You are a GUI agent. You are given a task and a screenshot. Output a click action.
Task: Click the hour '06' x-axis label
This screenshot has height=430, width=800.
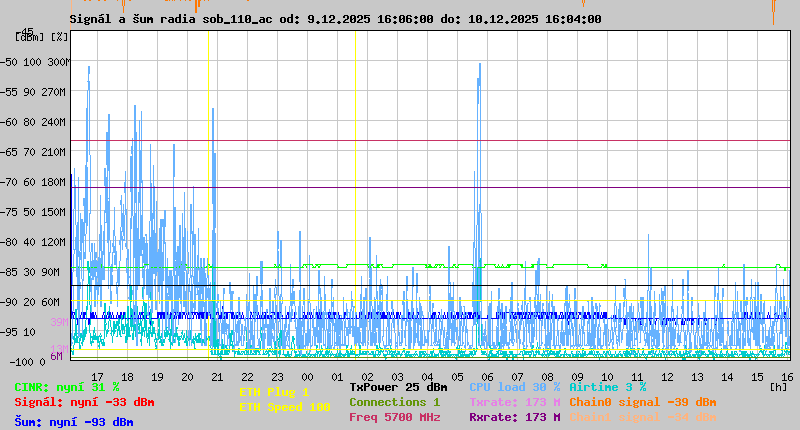(x=487, y=377)
